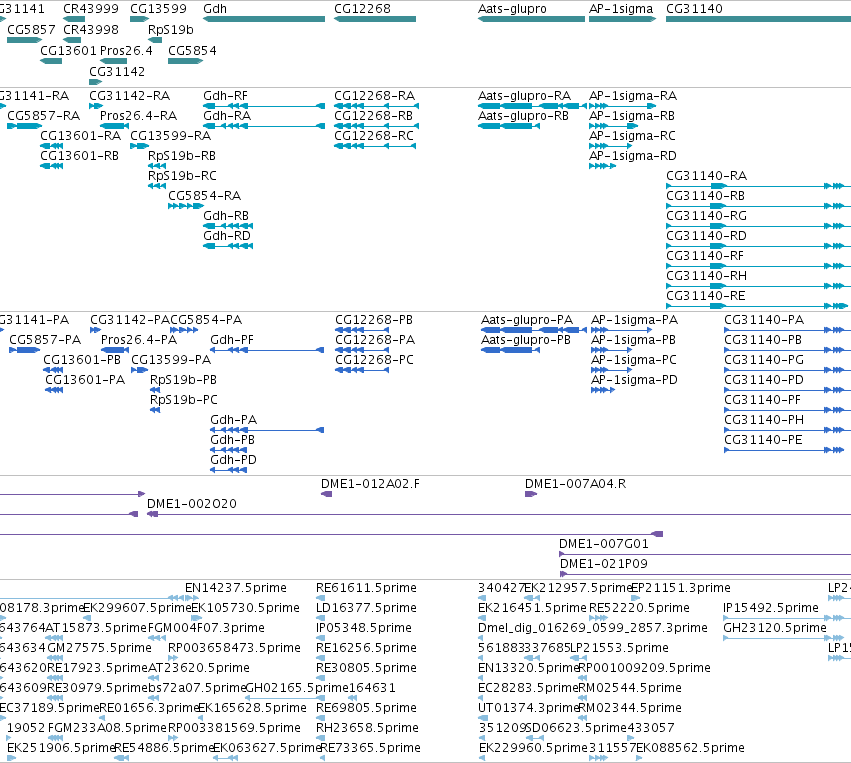
Task: Select the FGM004F07.3prime EST label
Action: (206, 628)
